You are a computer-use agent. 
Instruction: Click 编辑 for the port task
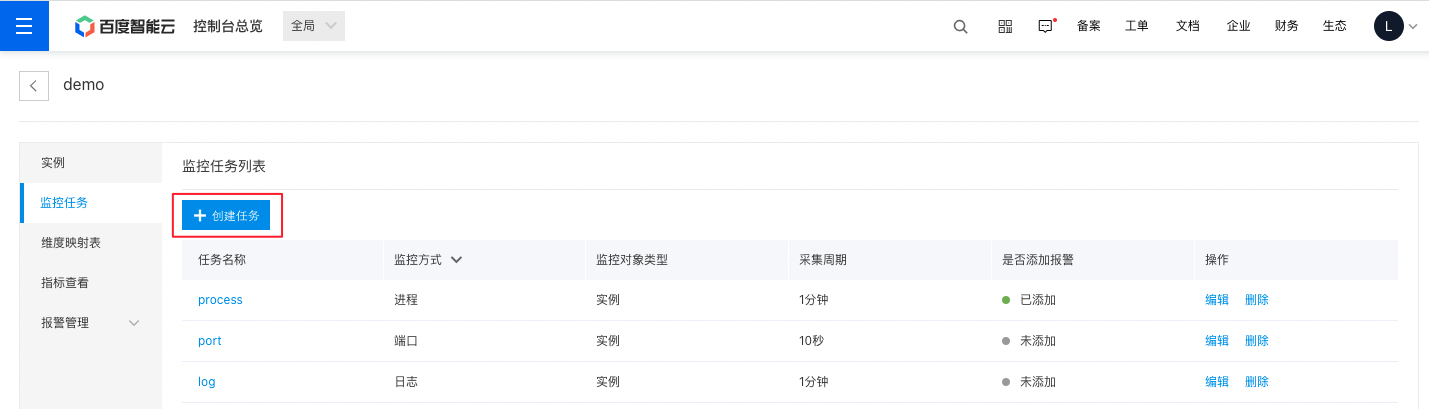[x=1217, y=341]
